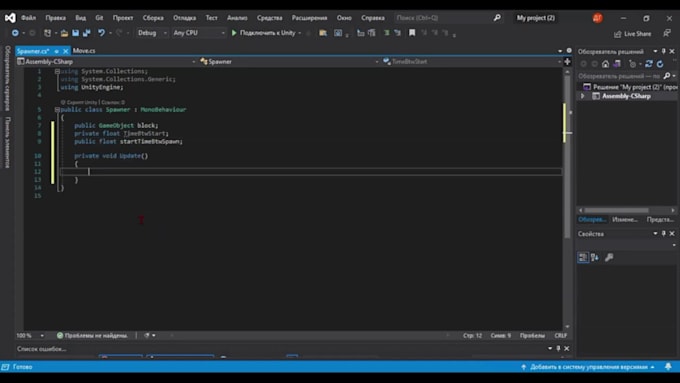Expand the dropdown arrow next to Подключить к Unity

300,33
